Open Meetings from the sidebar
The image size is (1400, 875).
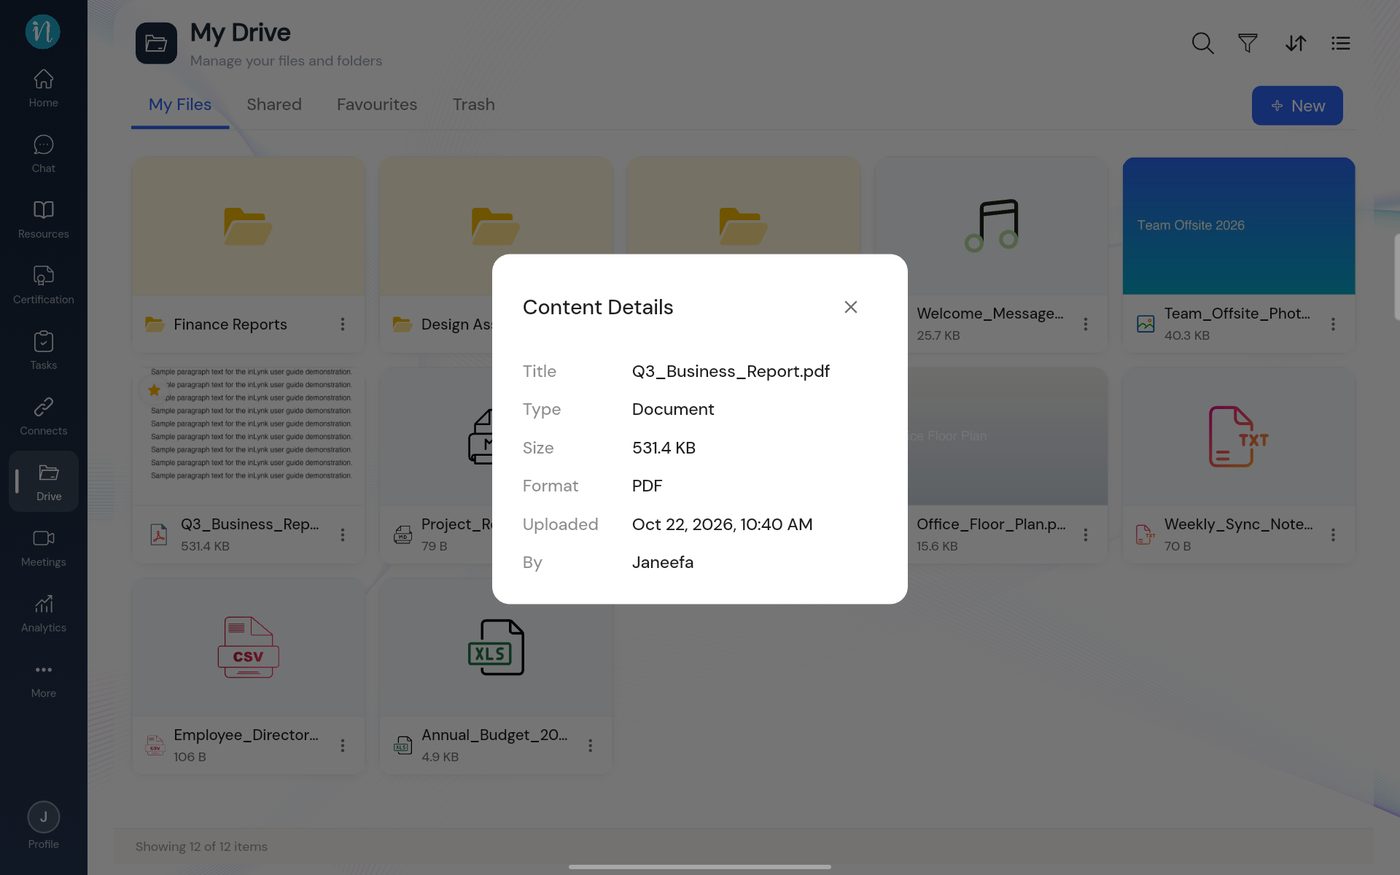[43, 548]
